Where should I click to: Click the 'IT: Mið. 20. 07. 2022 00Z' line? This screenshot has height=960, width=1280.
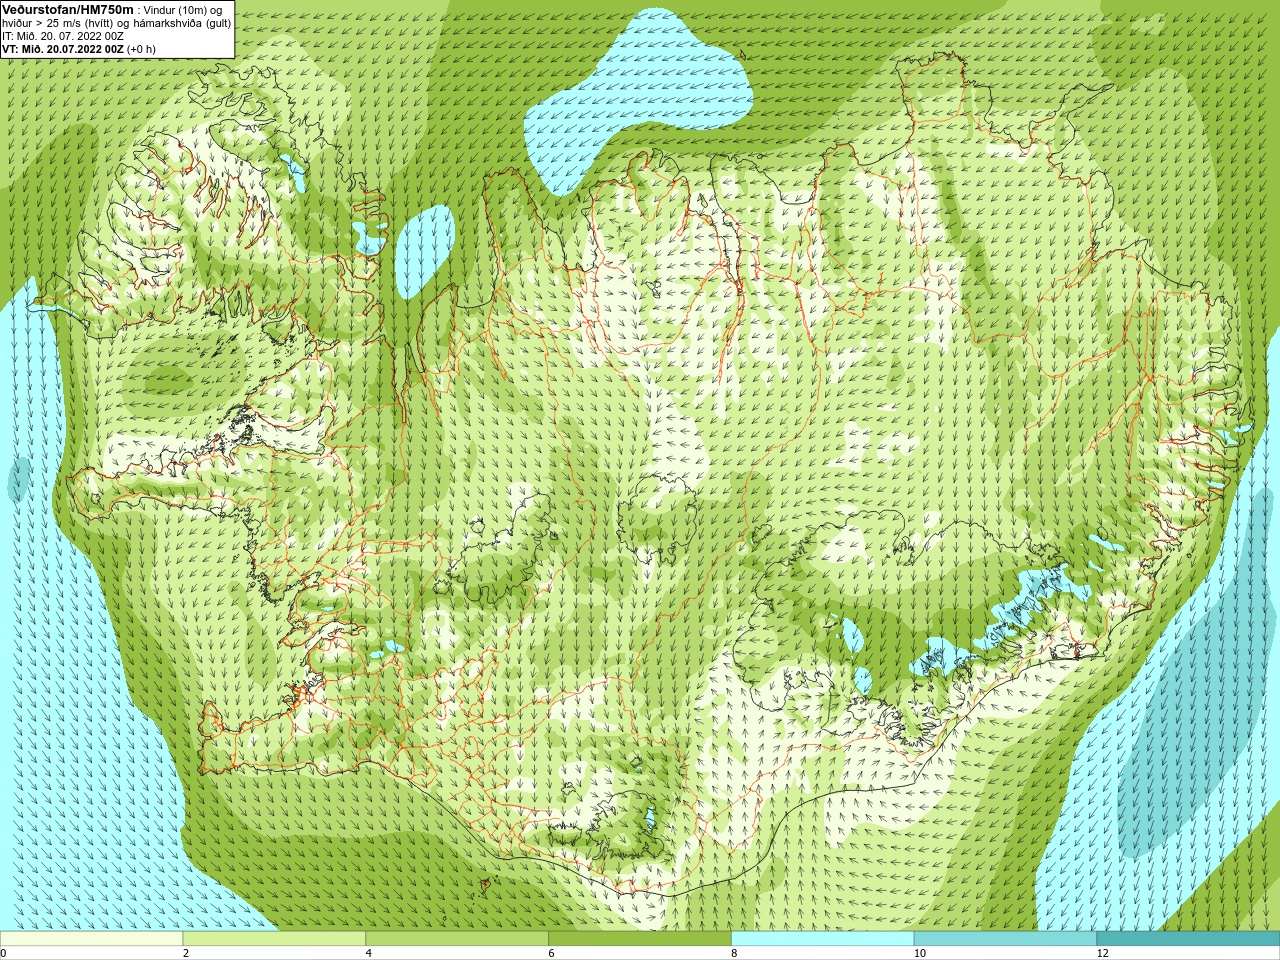[63, 35]
